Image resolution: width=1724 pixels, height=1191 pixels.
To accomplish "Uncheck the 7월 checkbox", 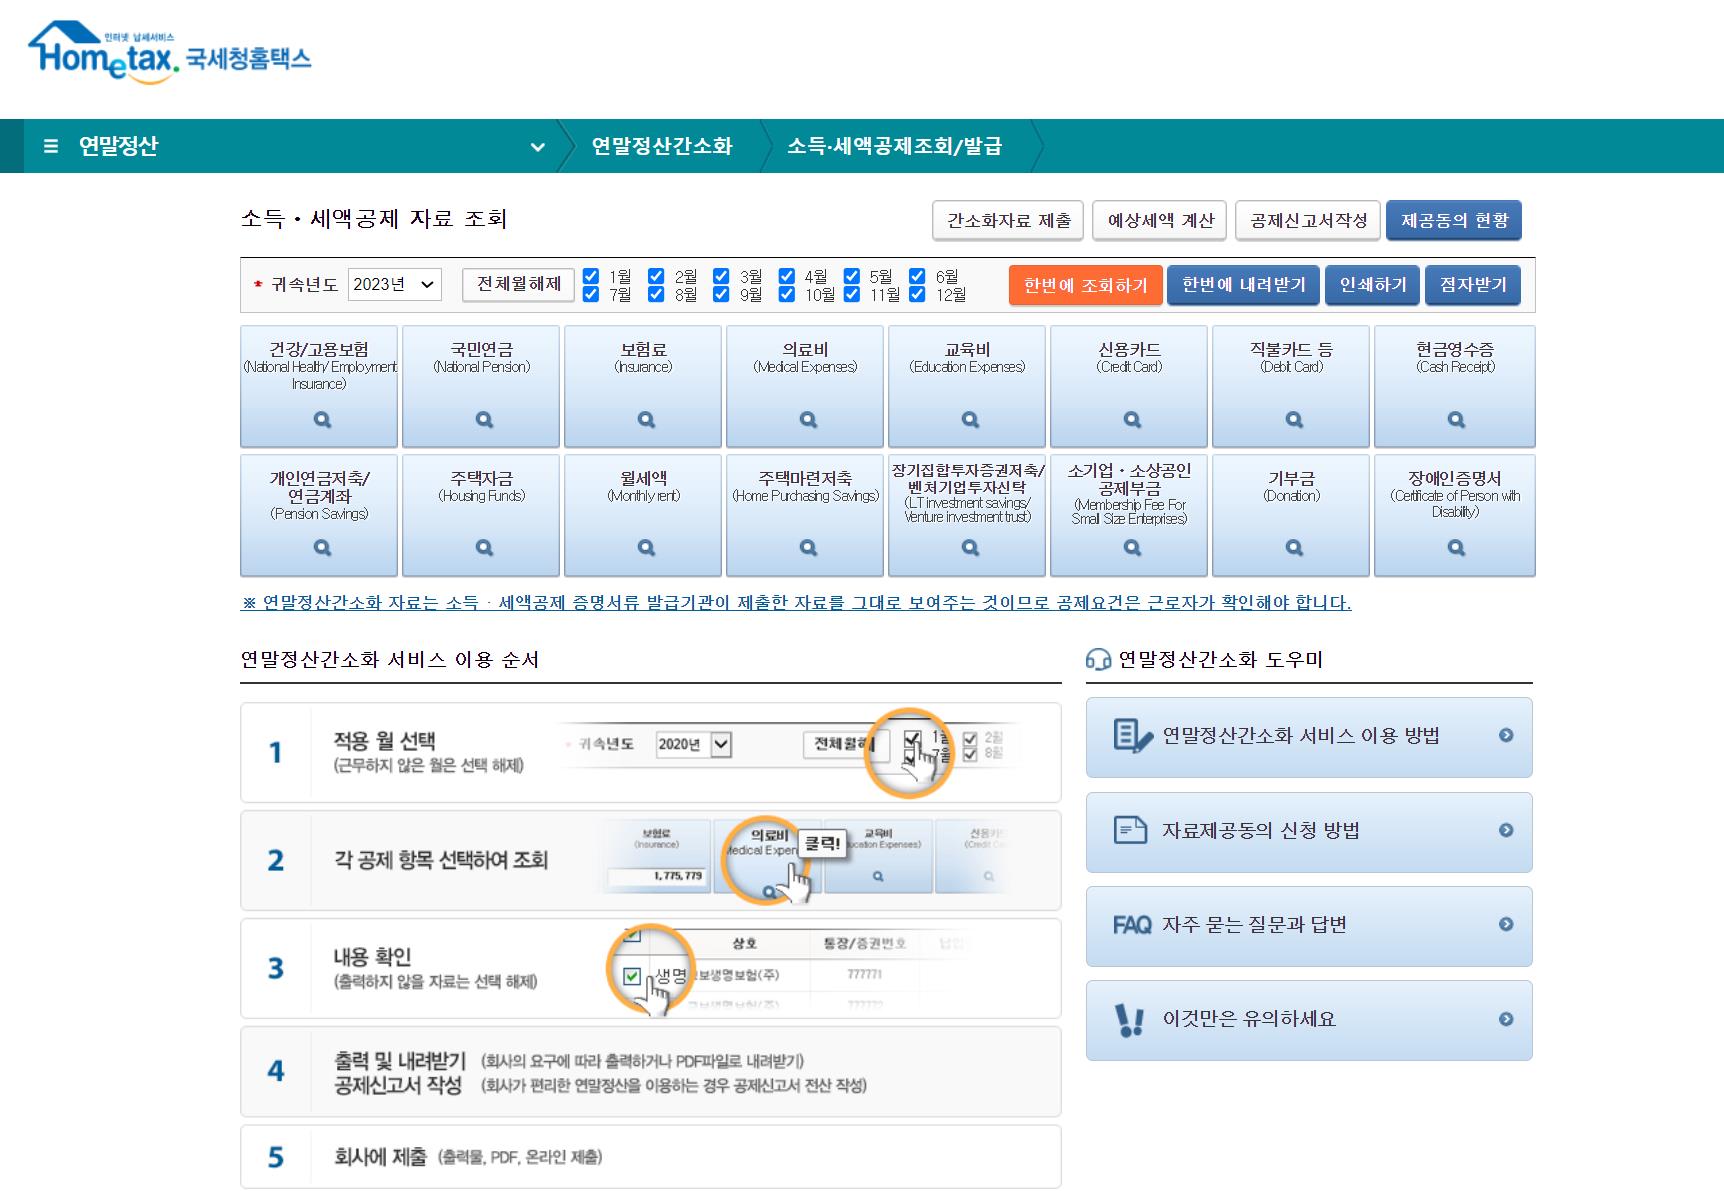I will [591, 294].
